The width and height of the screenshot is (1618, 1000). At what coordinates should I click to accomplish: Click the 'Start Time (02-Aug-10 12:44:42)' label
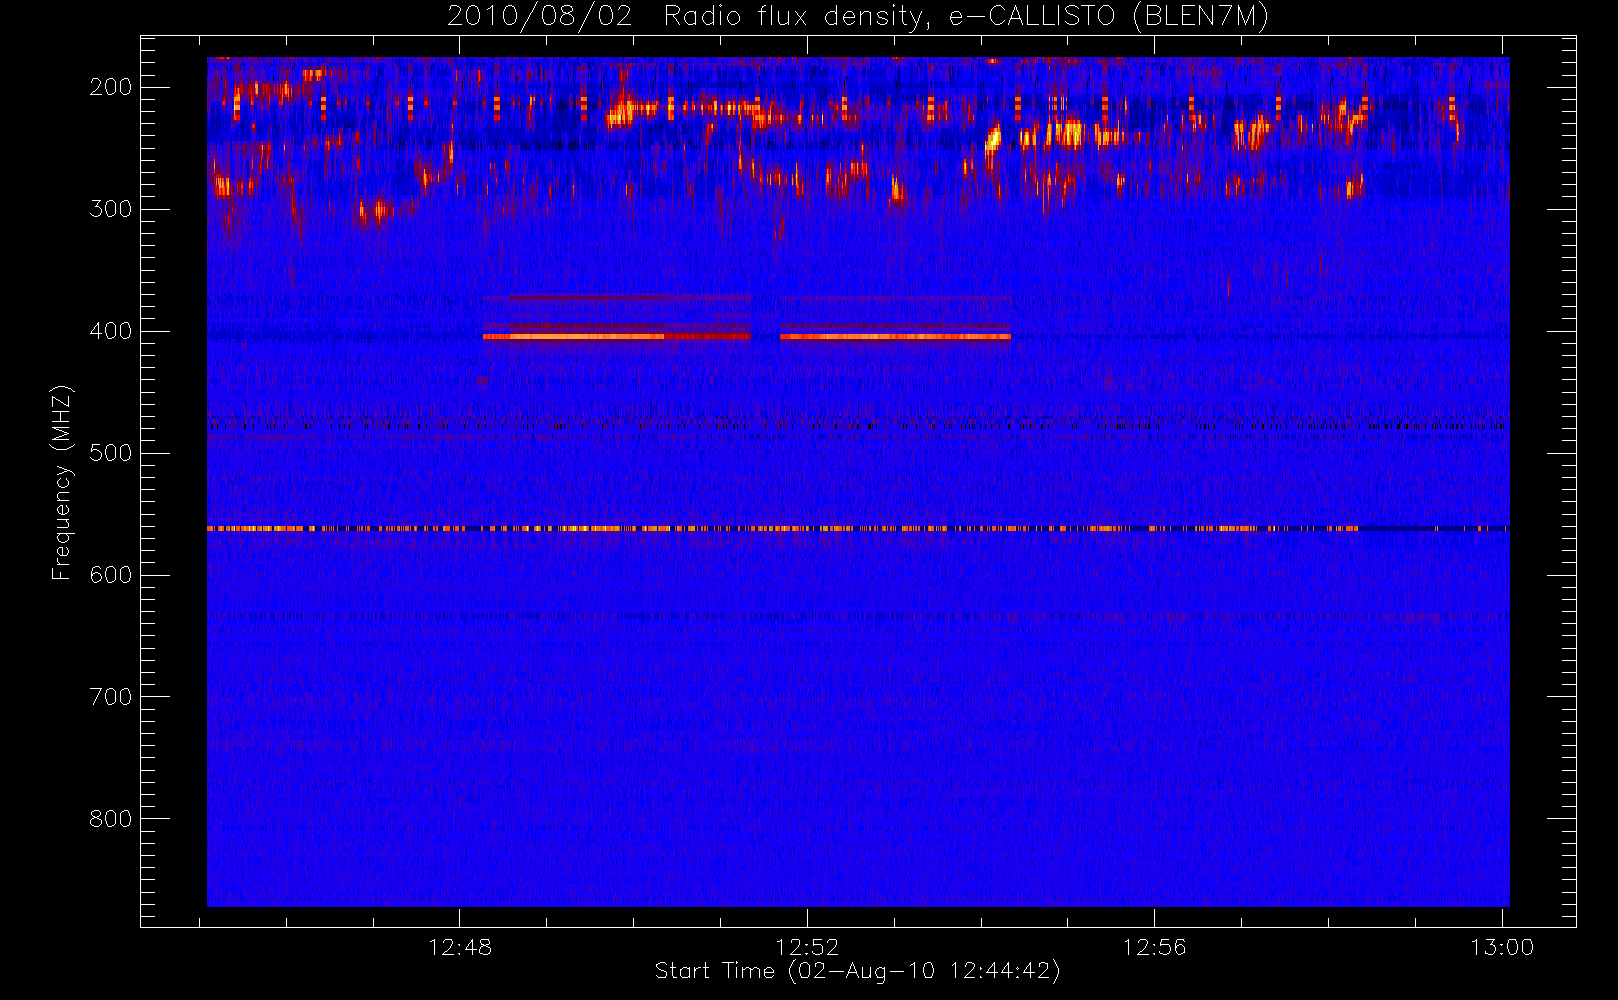857,971
